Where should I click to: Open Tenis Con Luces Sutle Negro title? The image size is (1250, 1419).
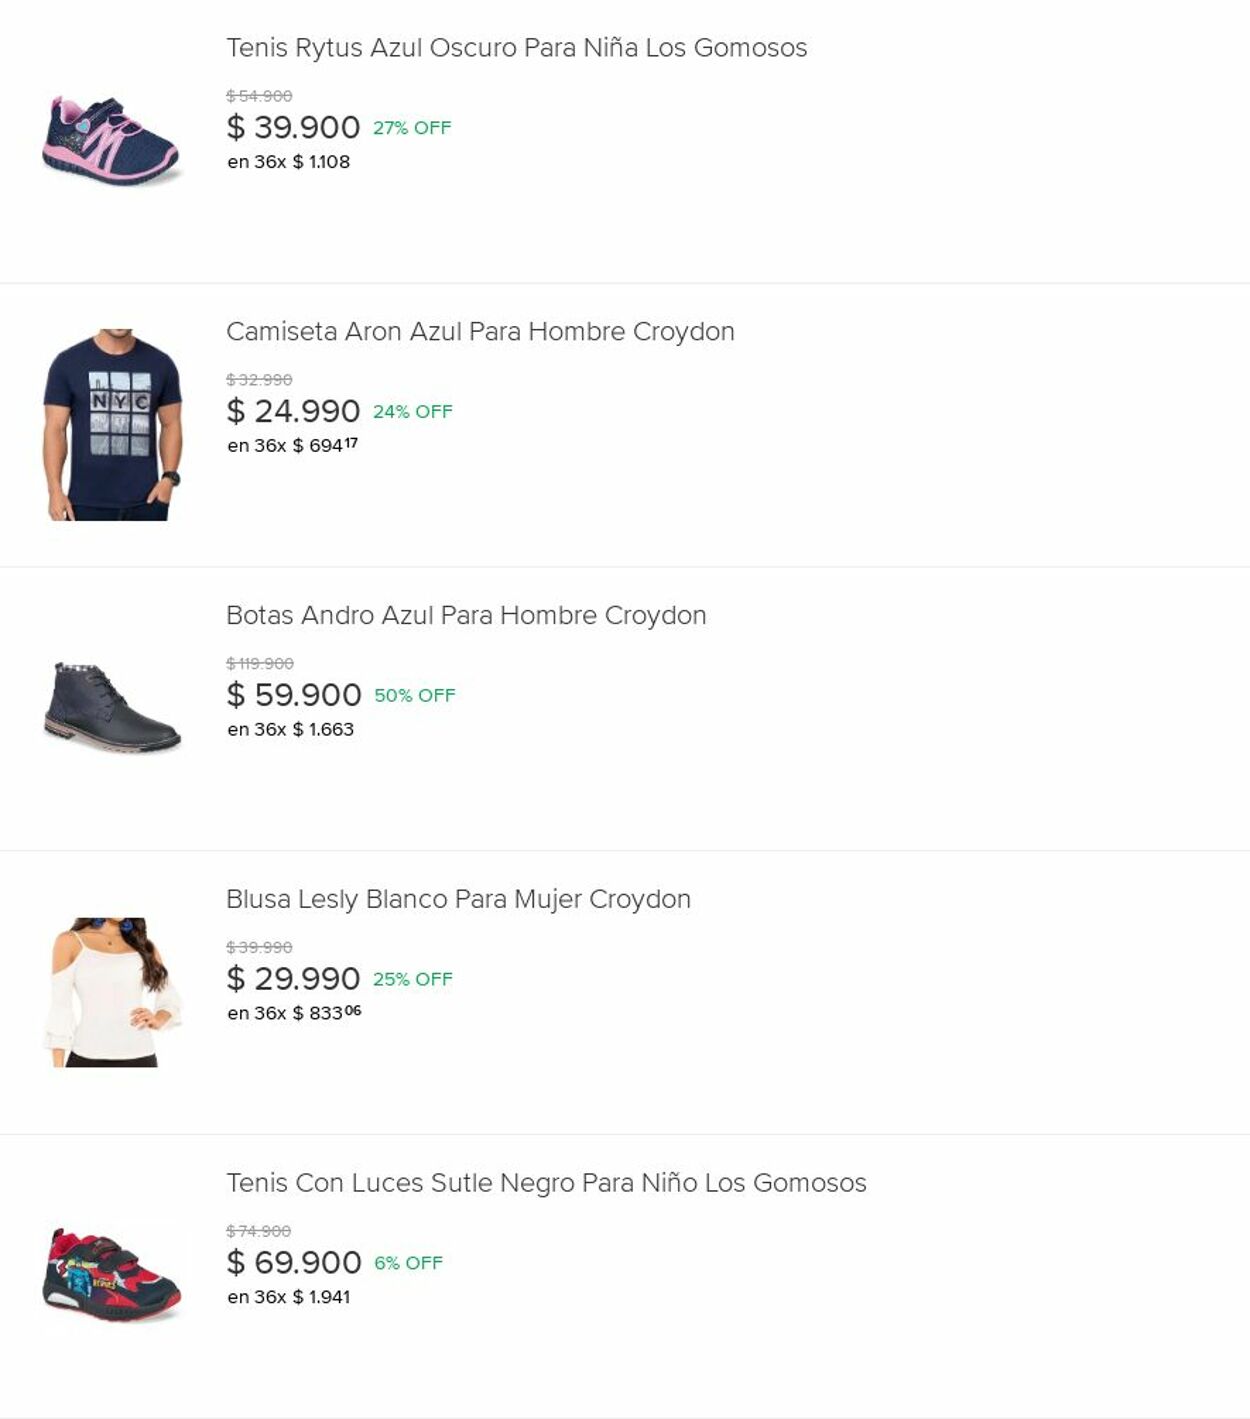click(x=546, y=1183)
